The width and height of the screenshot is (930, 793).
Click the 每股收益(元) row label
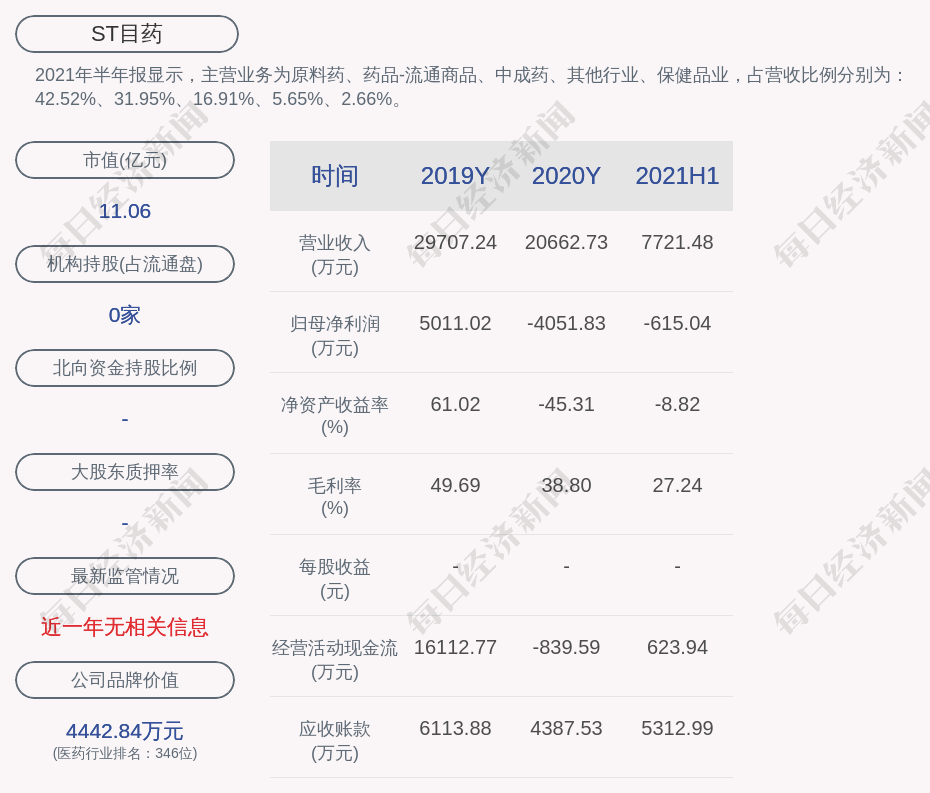(x=335, y=579)
